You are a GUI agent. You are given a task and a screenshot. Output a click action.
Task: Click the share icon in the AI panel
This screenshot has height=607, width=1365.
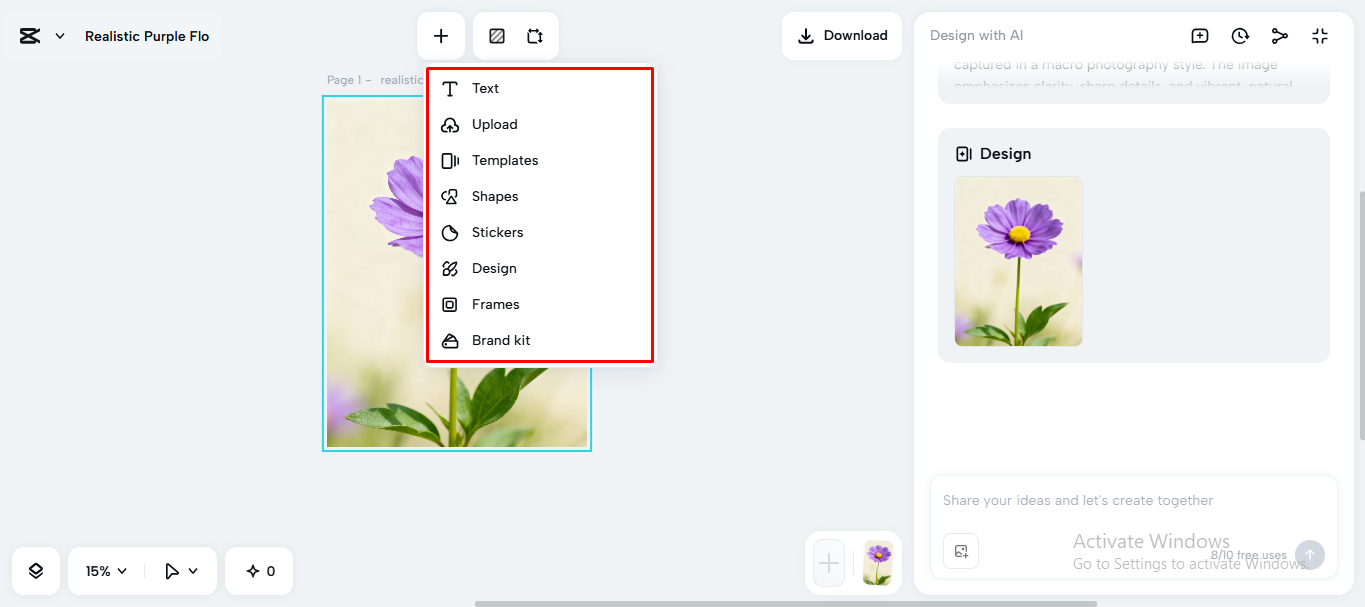pos(1280,35)
